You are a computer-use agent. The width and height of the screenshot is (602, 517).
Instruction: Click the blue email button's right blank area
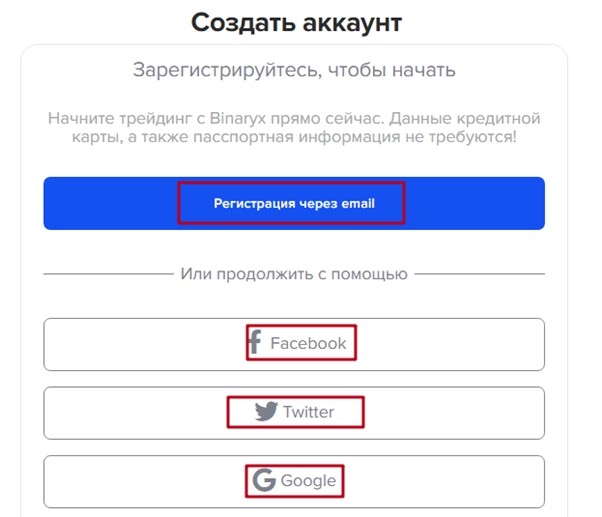point(474,203)
